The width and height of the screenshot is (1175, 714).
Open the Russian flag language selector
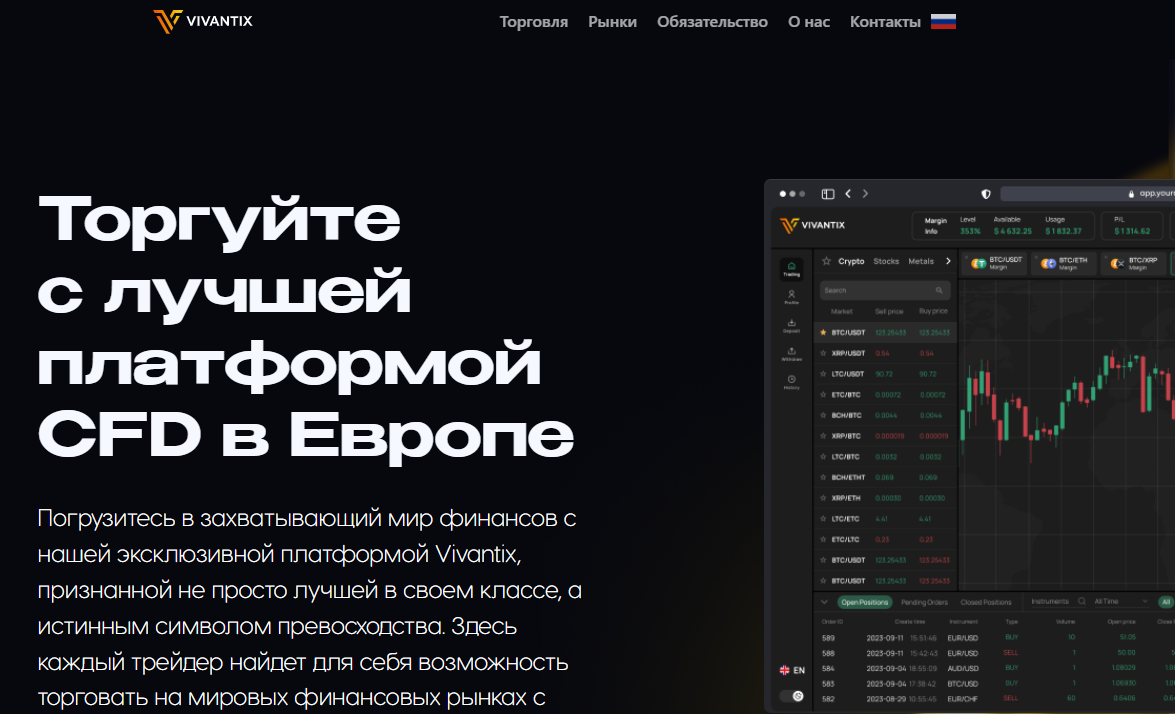[943, 22]
